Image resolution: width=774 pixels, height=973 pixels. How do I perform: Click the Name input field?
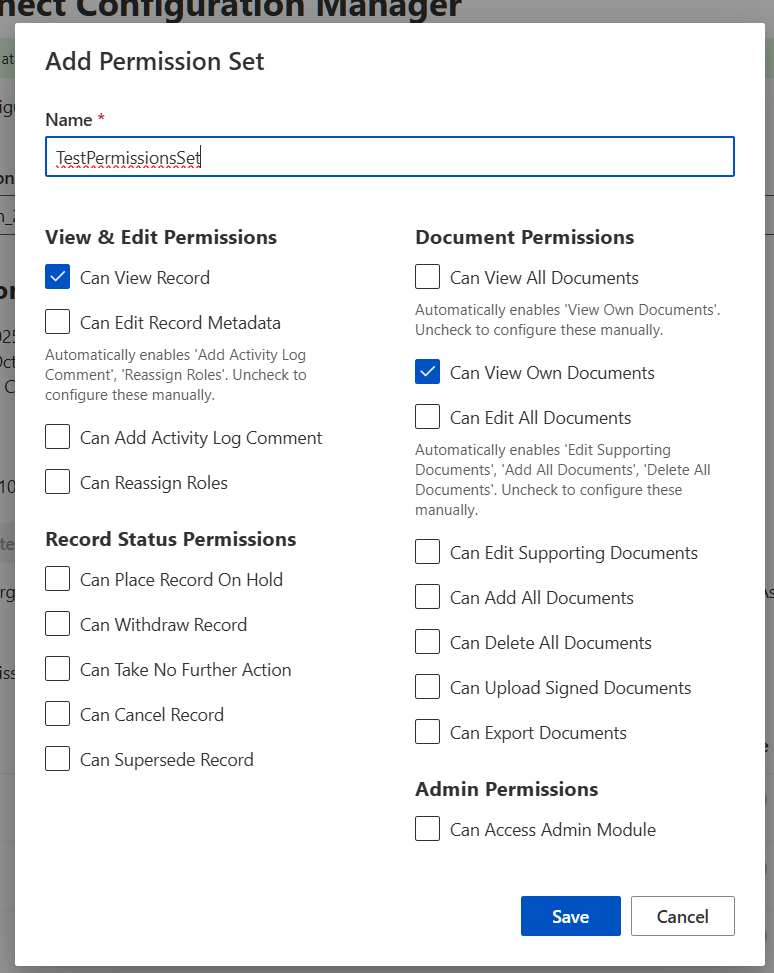[x=390, y=157]
